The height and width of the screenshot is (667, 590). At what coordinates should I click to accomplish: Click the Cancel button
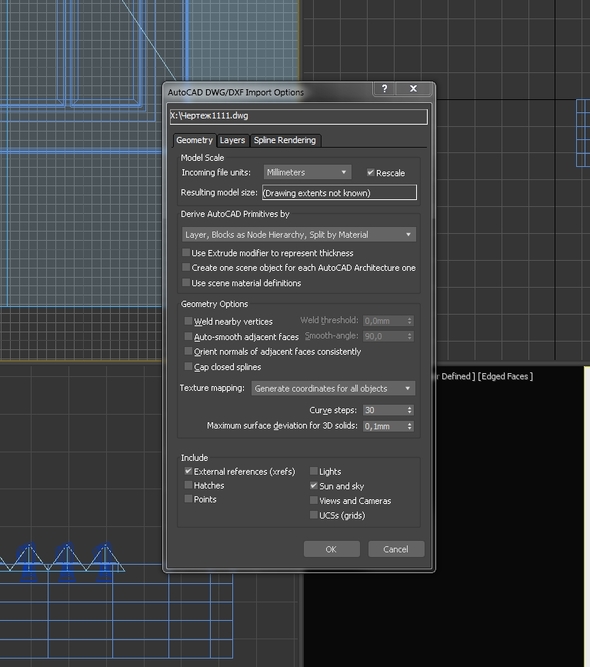coord(396,549)
